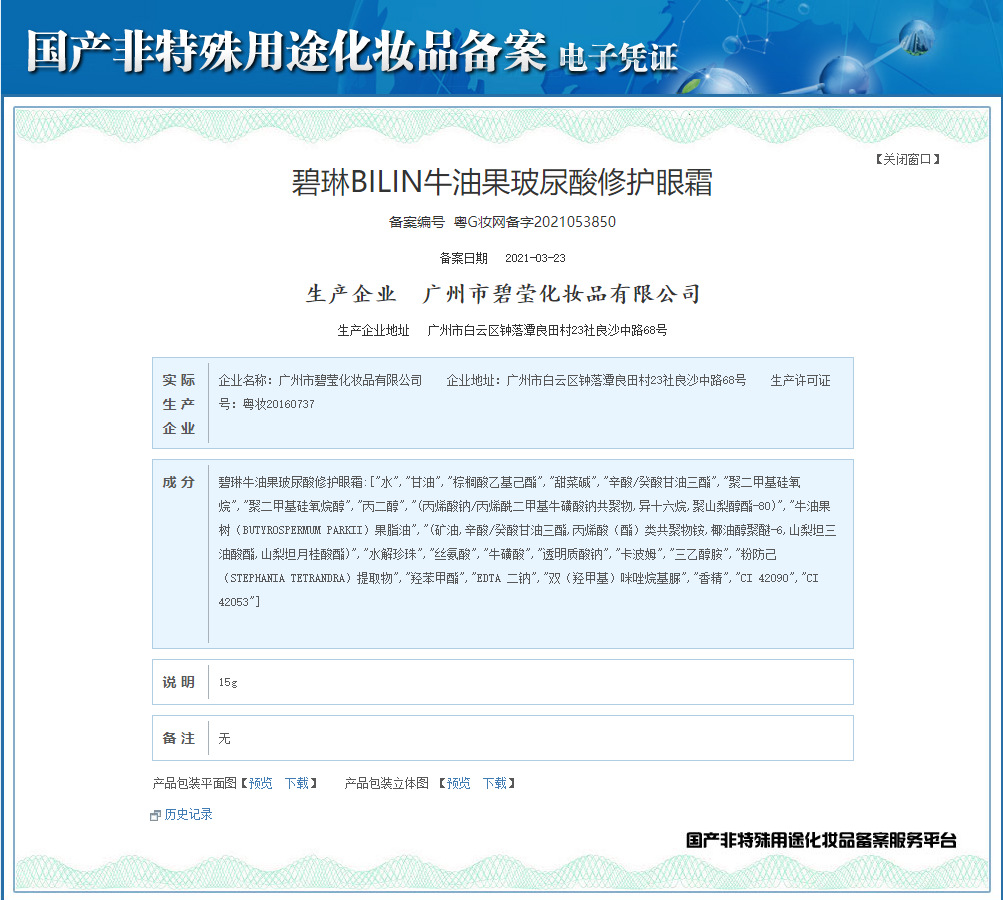This screenshot has width=1003, height=900.
Task: Click the 电子凭证 text in the banner
Action: [618, 56]
